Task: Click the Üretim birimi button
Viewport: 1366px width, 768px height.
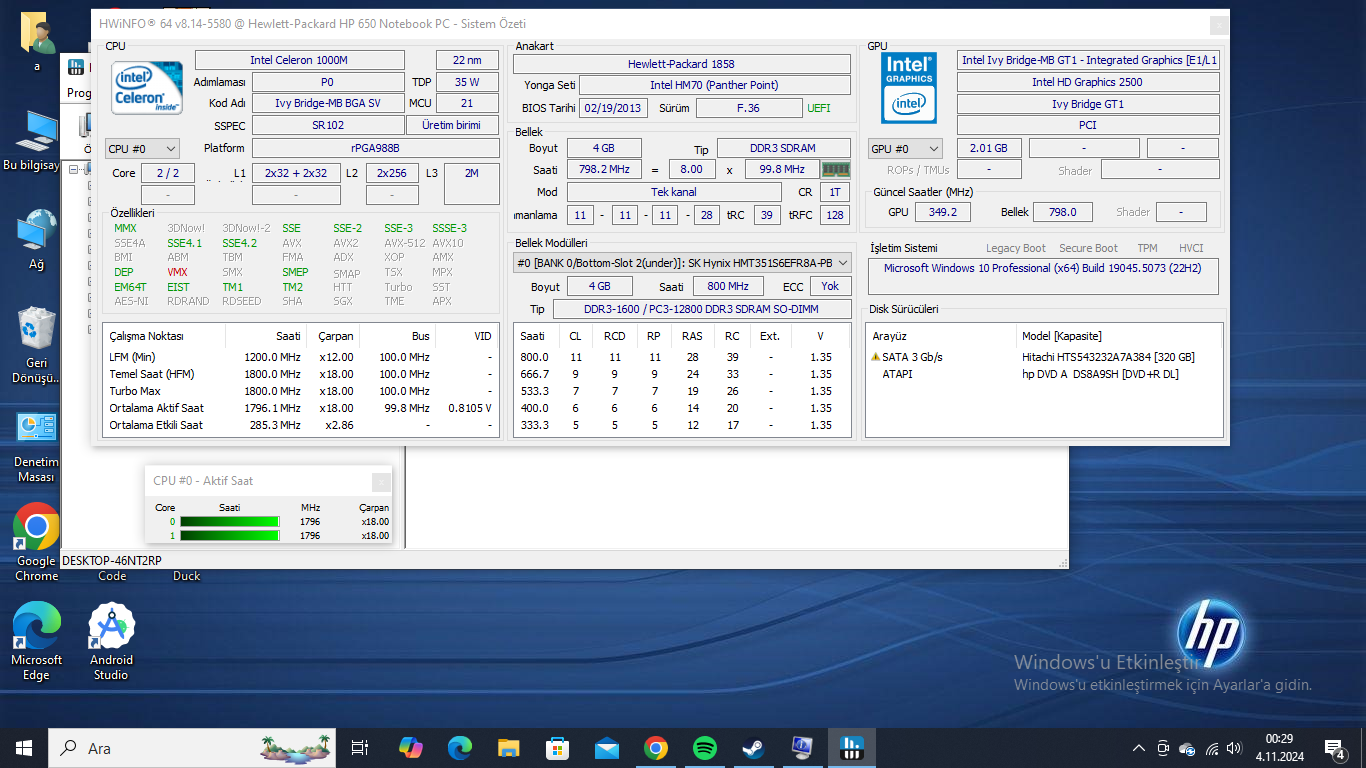Action: [x=452, y=125]
